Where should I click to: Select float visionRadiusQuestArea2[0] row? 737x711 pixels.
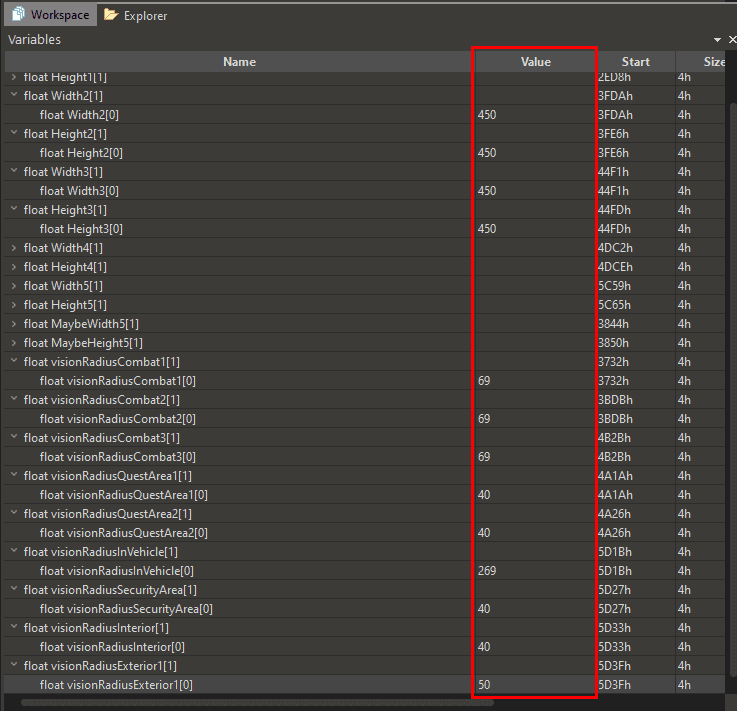point(364,533)
